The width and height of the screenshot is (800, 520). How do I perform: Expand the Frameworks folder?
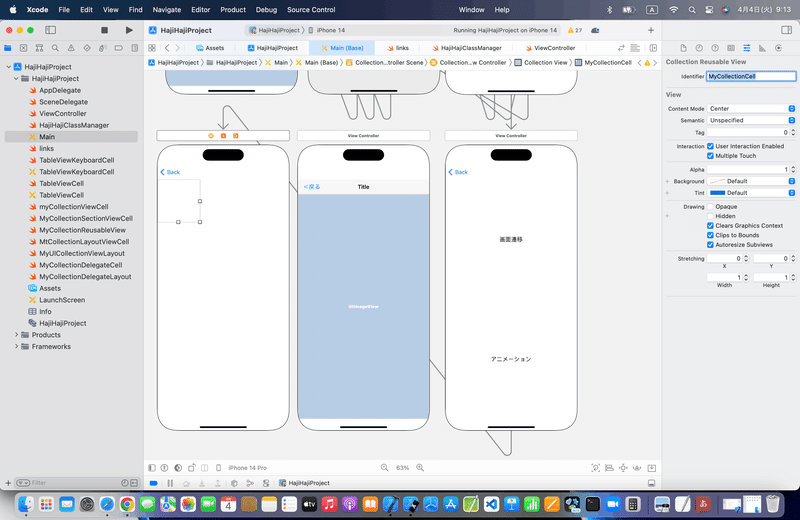[16, 346]
